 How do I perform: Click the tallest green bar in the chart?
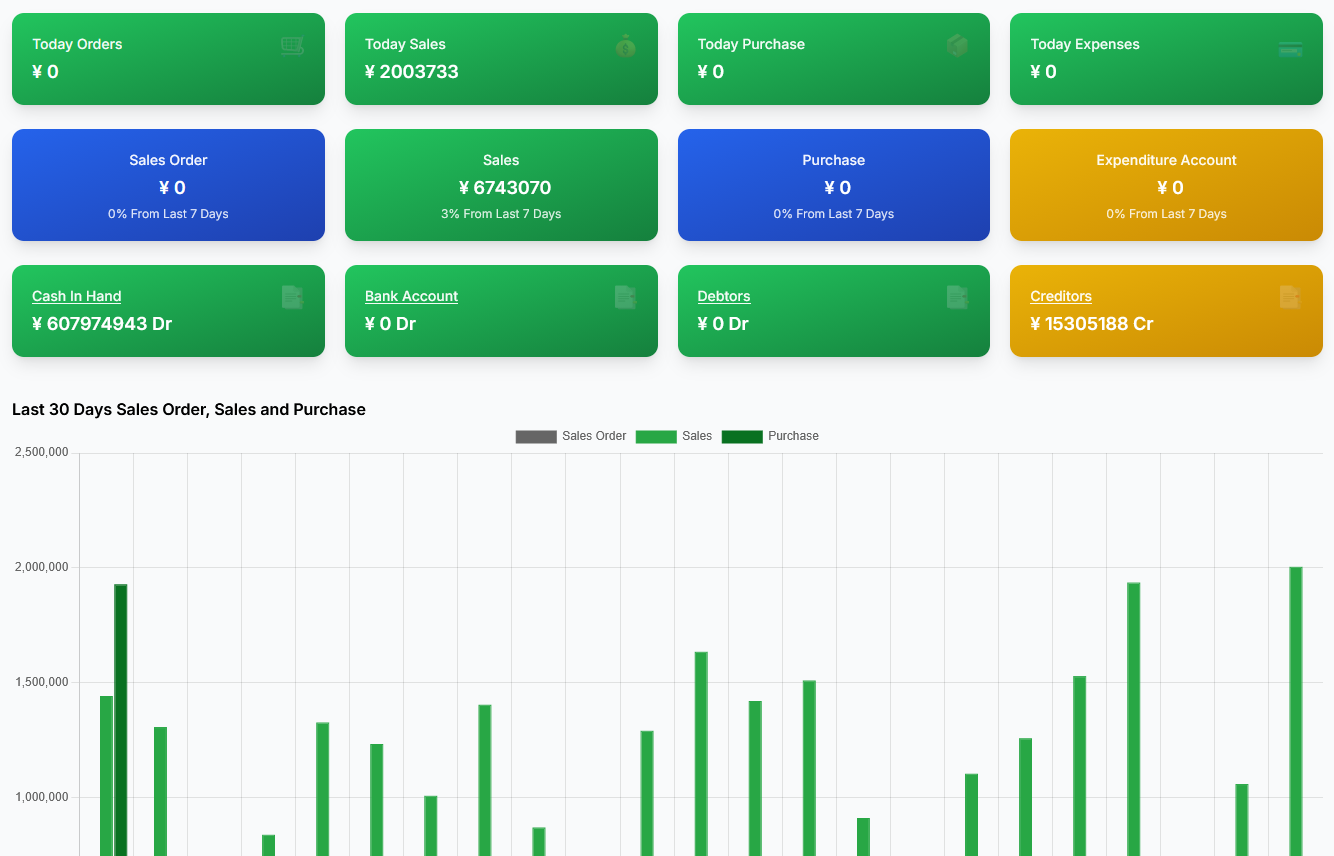(1295, 700)
